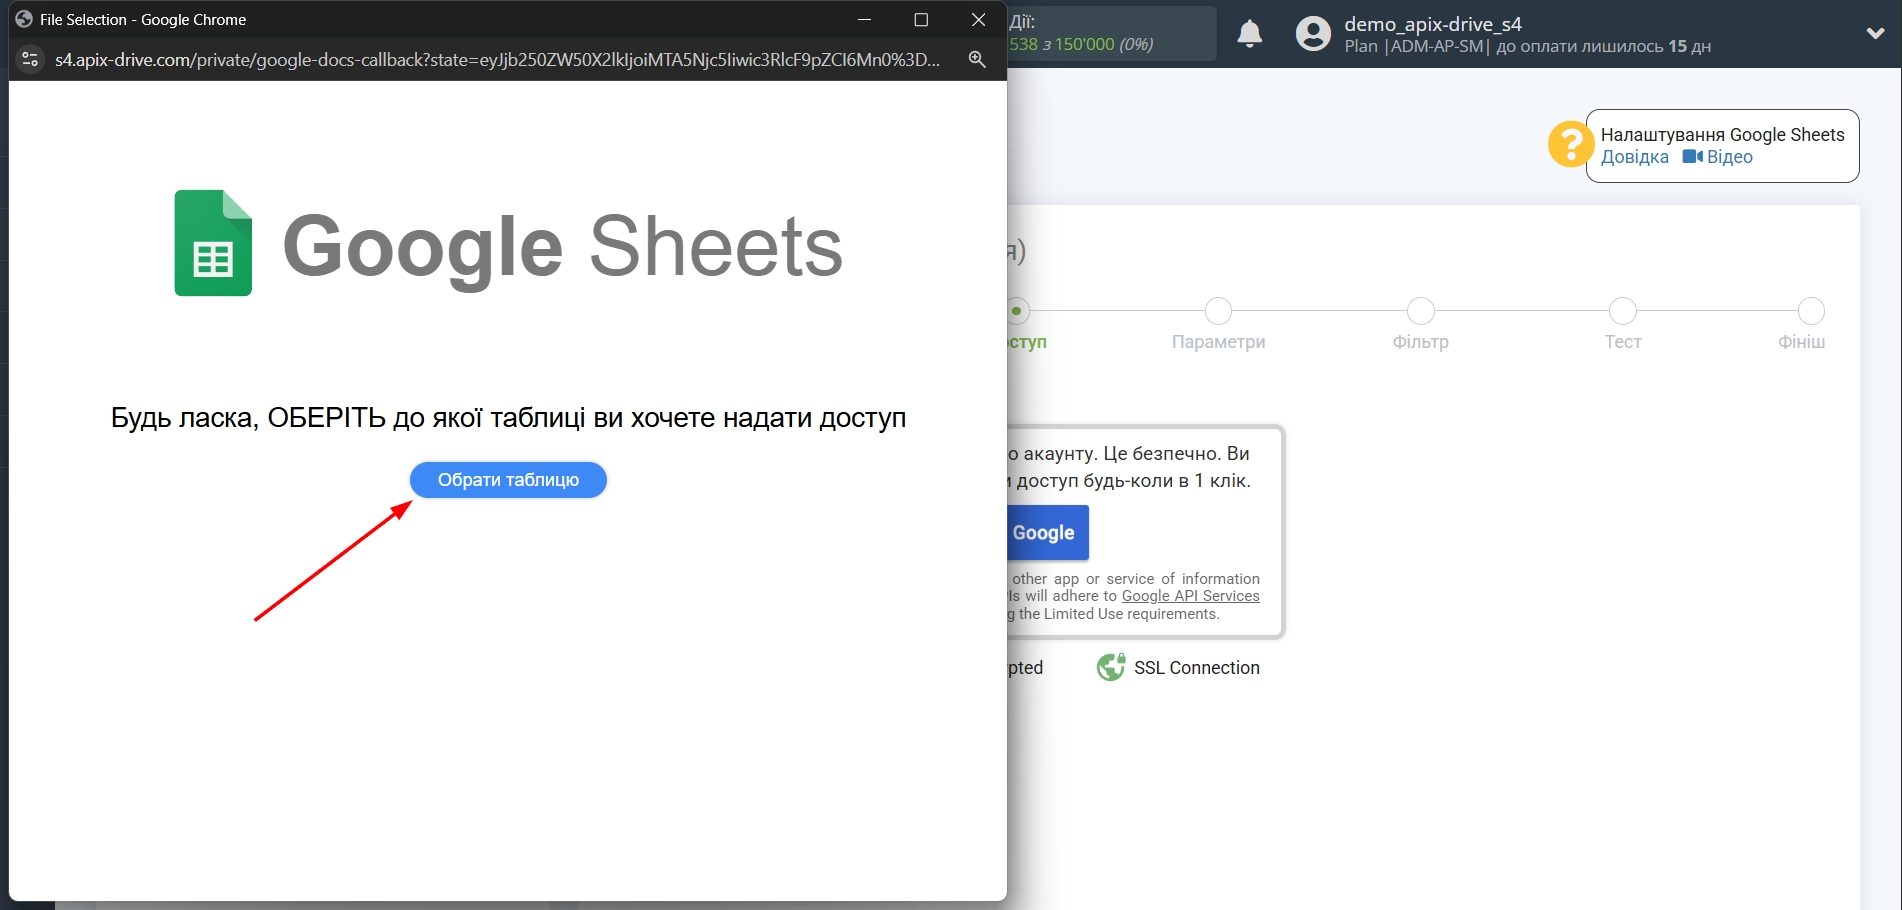
Task: Click the site settings icon in address bar
Action: pyautogui.click(x=30, y=59)
